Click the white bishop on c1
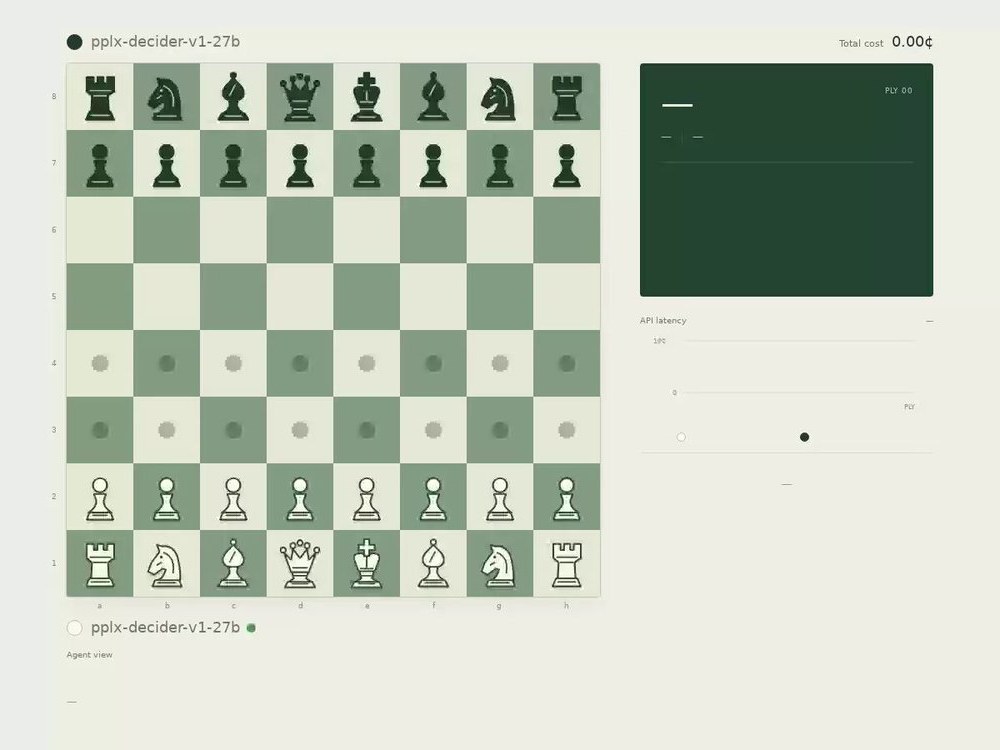Viewport: 1000px width, 750px height. 233,564
